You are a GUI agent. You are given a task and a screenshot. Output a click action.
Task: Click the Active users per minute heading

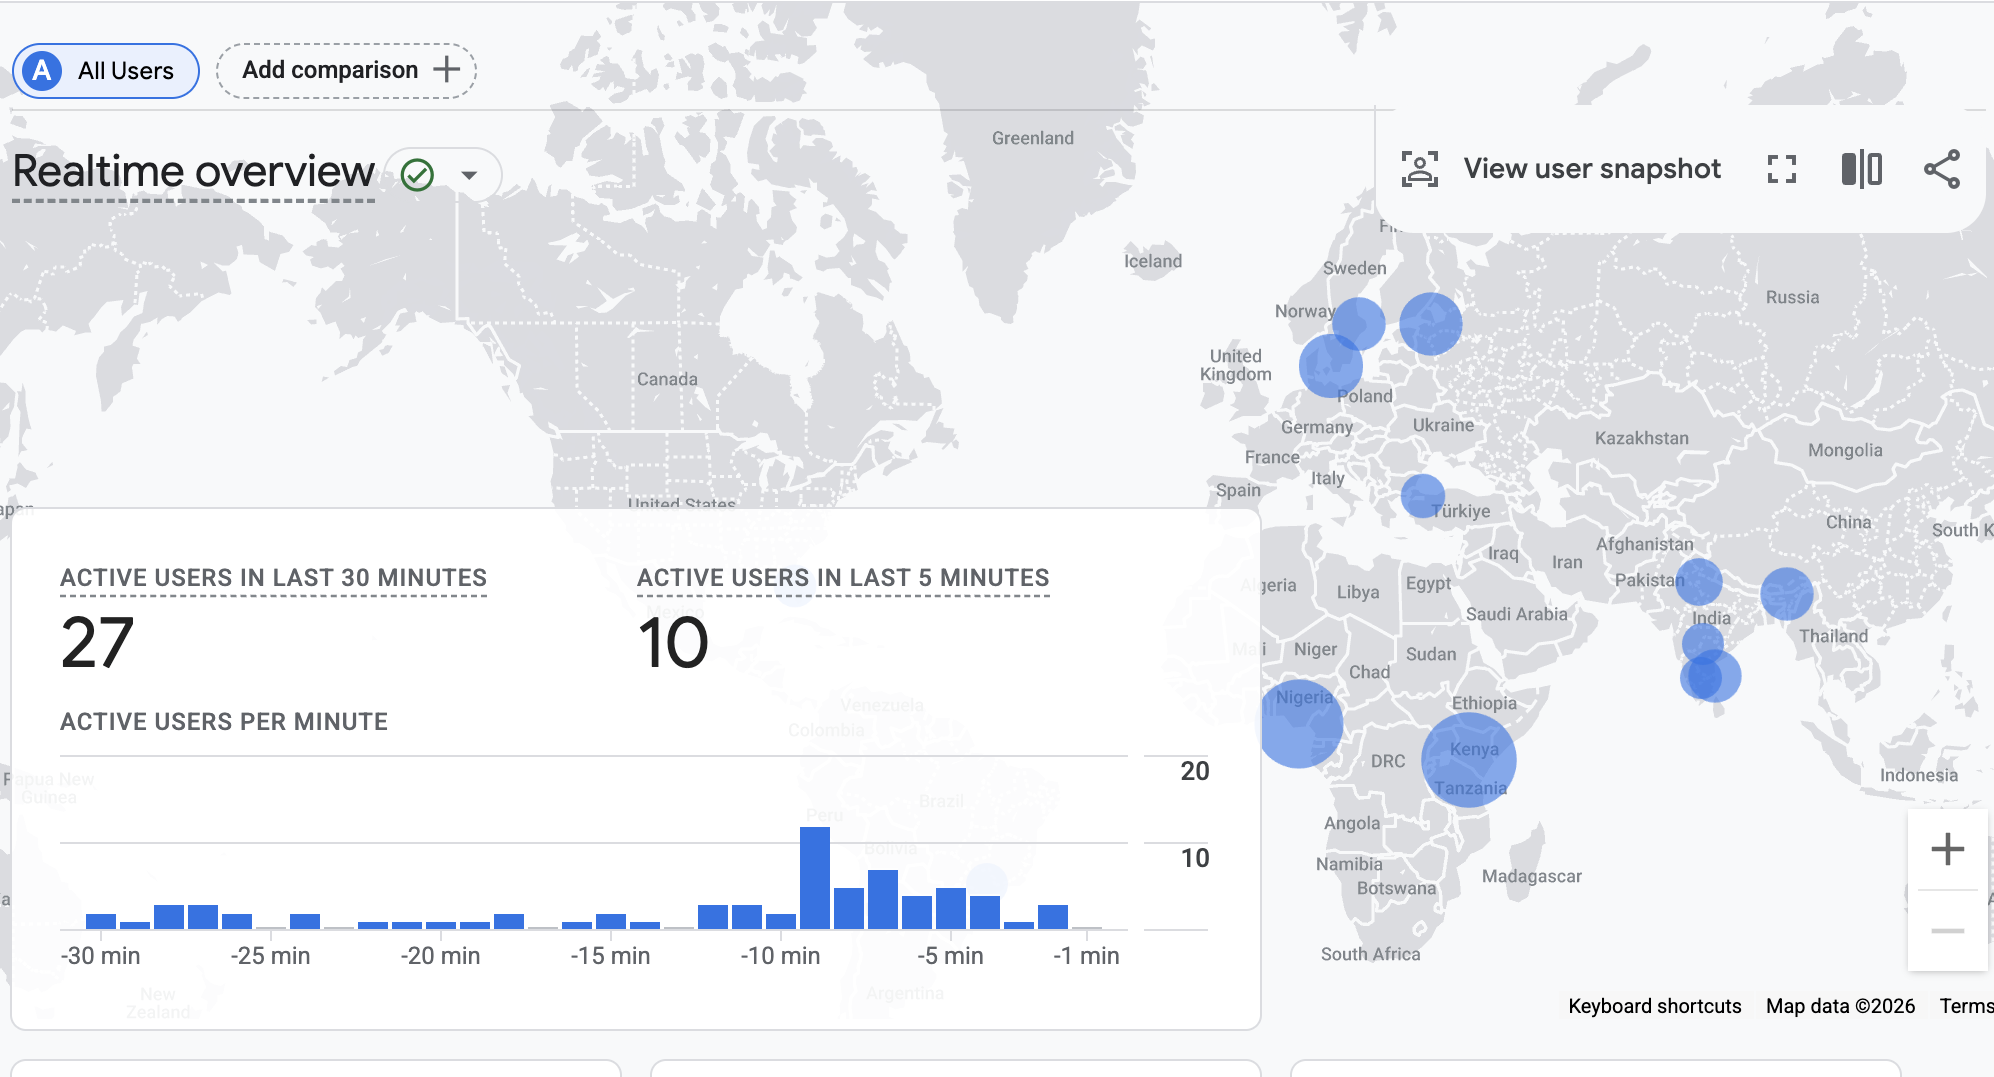(224, 722)
